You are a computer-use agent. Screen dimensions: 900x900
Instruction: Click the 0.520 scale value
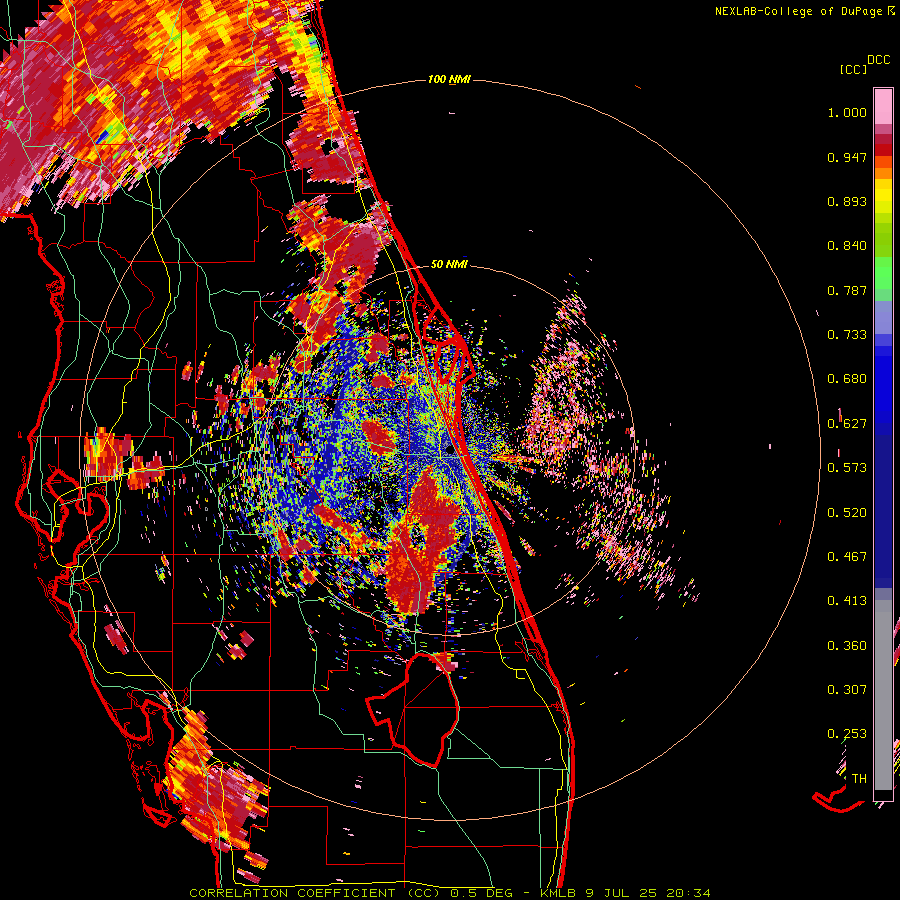pos(847,513)
